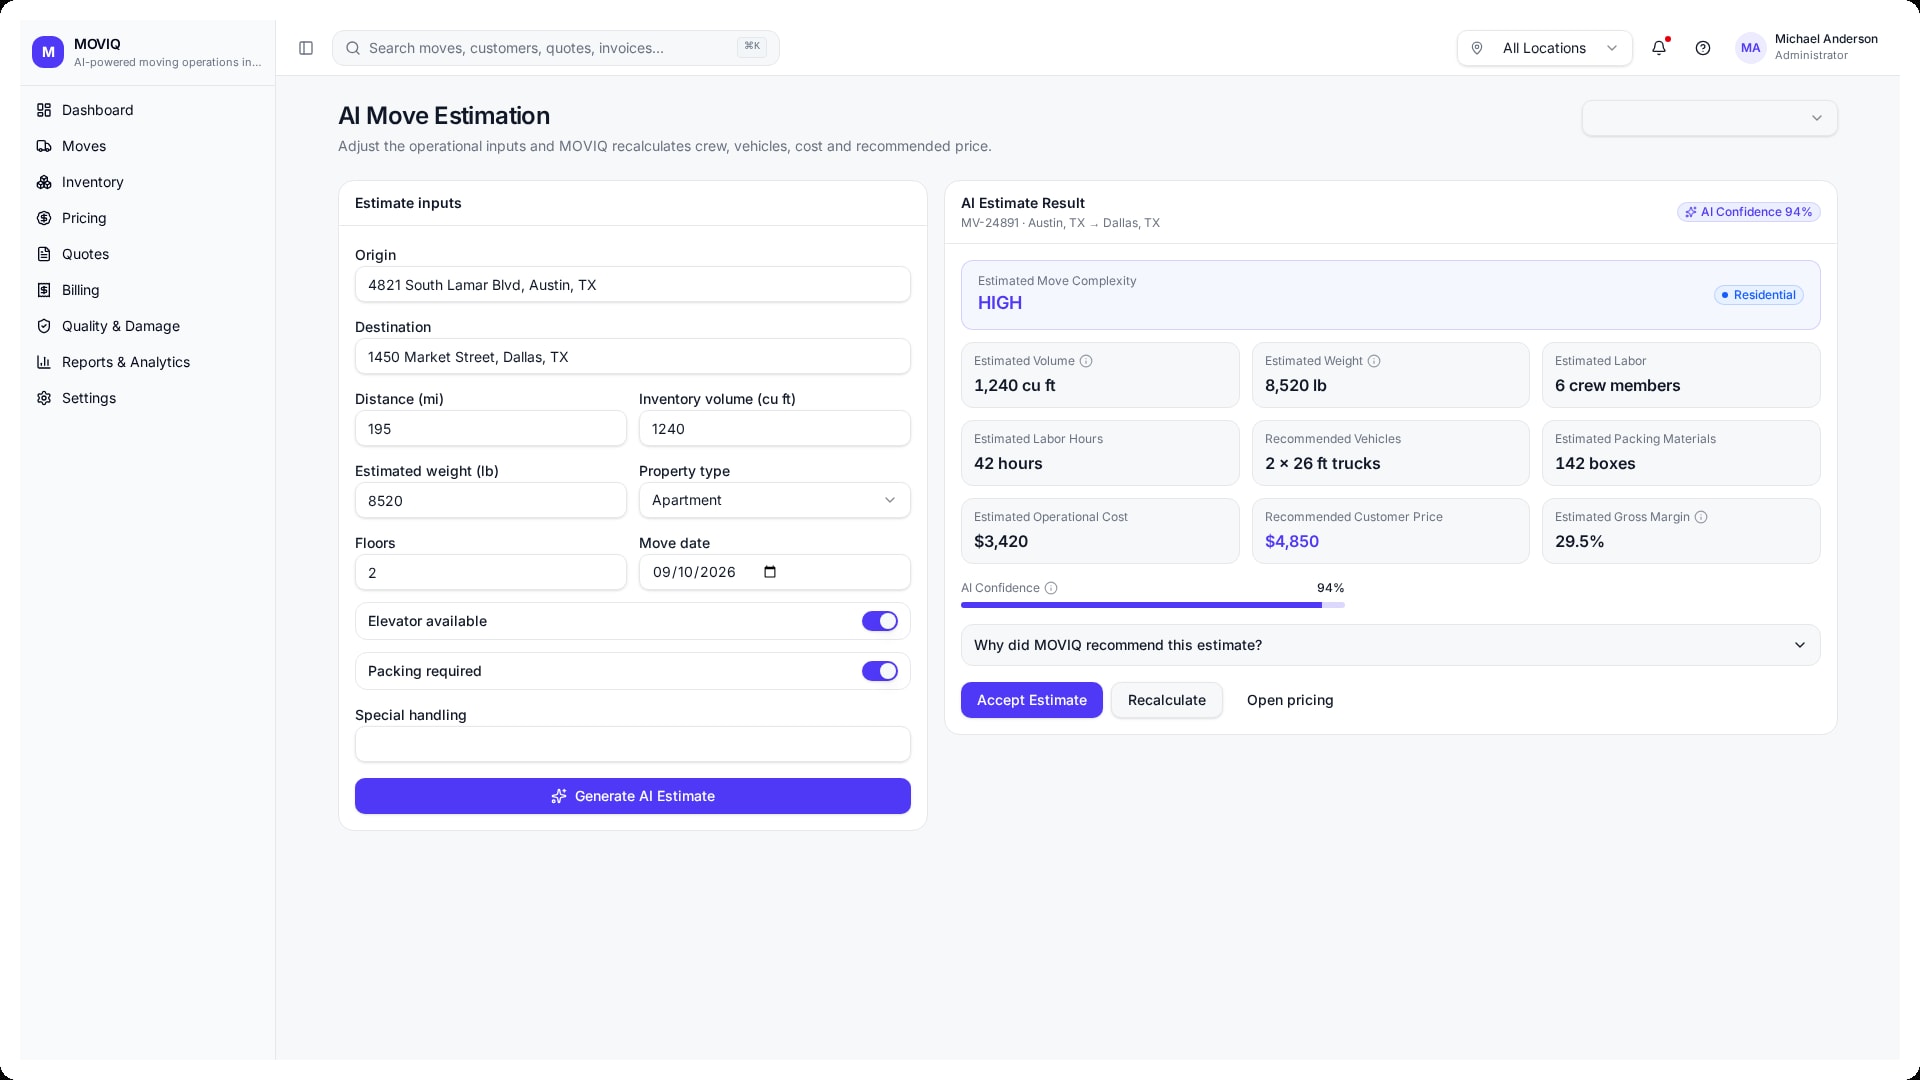Click the Destination address field
Viewport: 1920px width, 1080px height.
click(x=633, y=357)
